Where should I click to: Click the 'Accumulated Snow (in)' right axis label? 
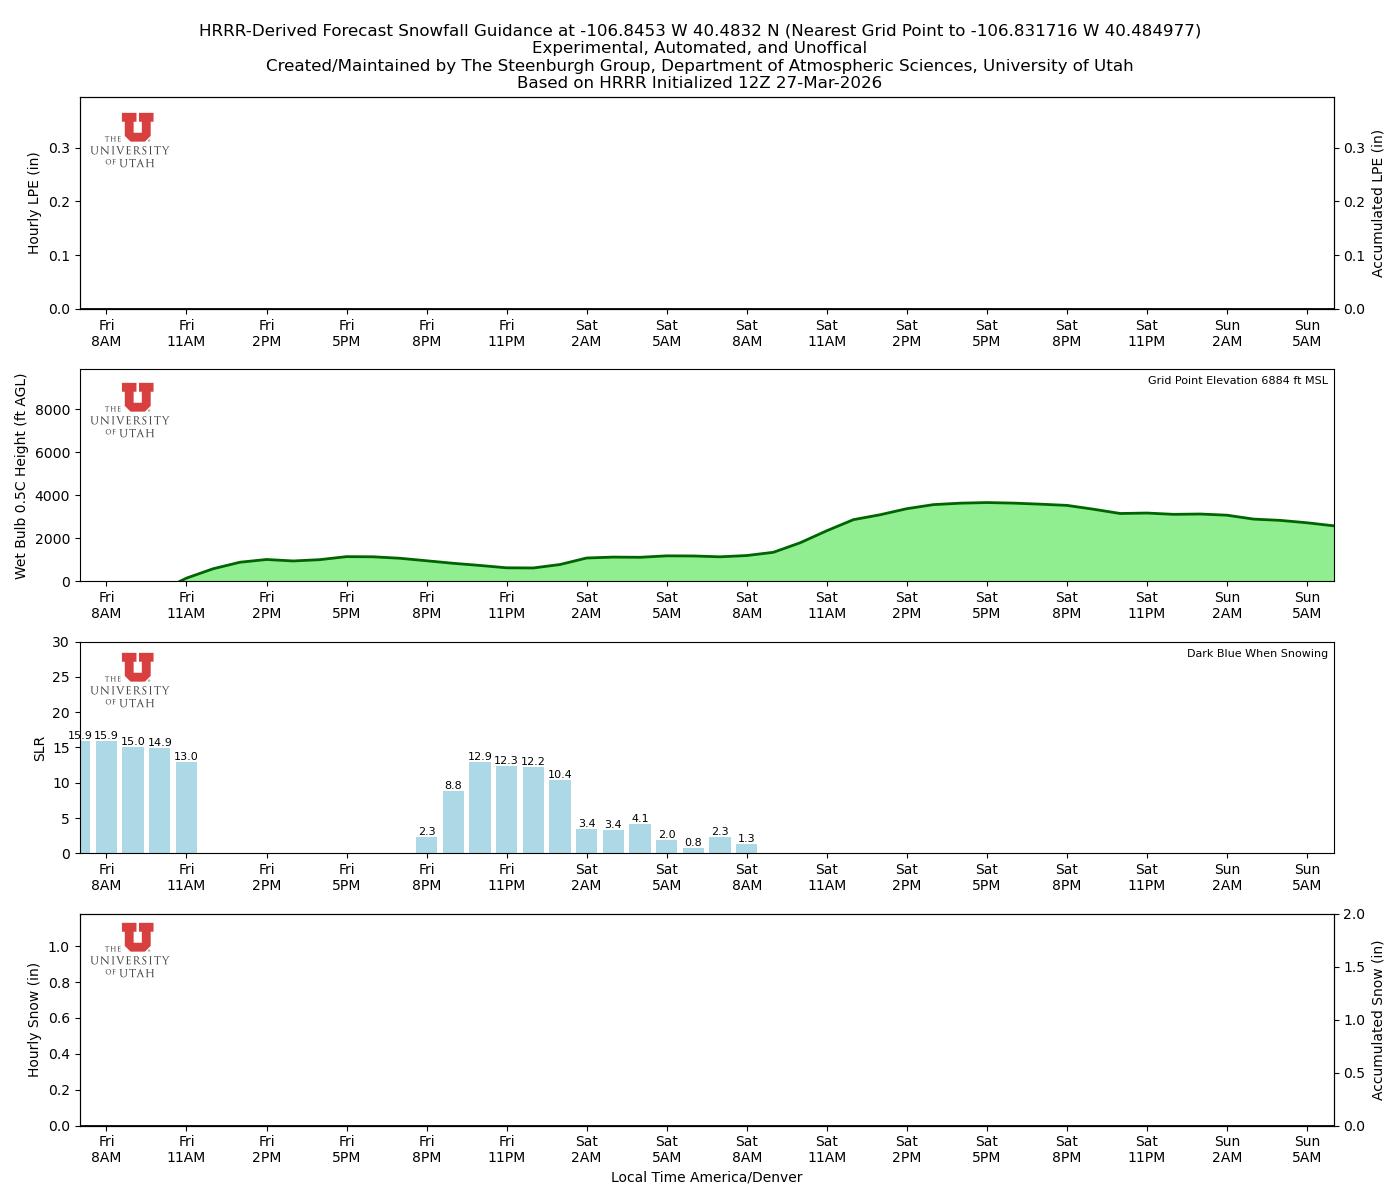(x=1378, y=1020)
